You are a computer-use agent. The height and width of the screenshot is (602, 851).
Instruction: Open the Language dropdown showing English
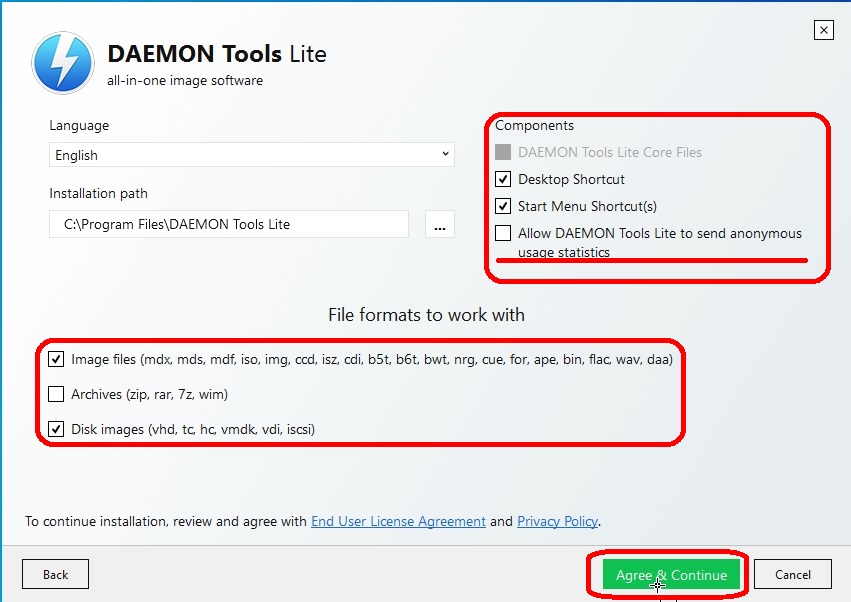(x=252, y=155)
